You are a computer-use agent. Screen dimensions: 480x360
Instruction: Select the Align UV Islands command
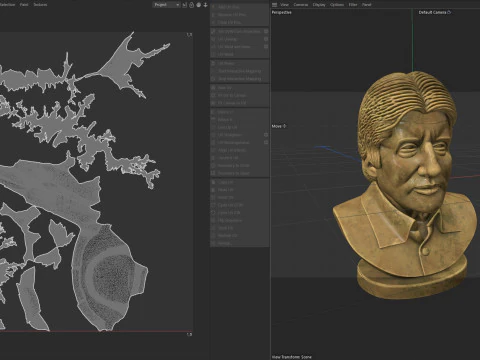[x=240, y=150]
